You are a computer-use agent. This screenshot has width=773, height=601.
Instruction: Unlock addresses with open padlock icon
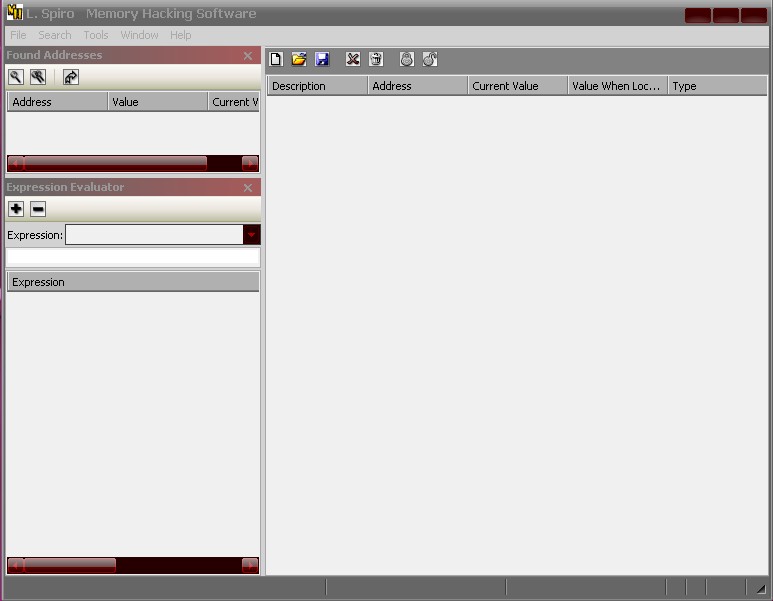[429, 59]
